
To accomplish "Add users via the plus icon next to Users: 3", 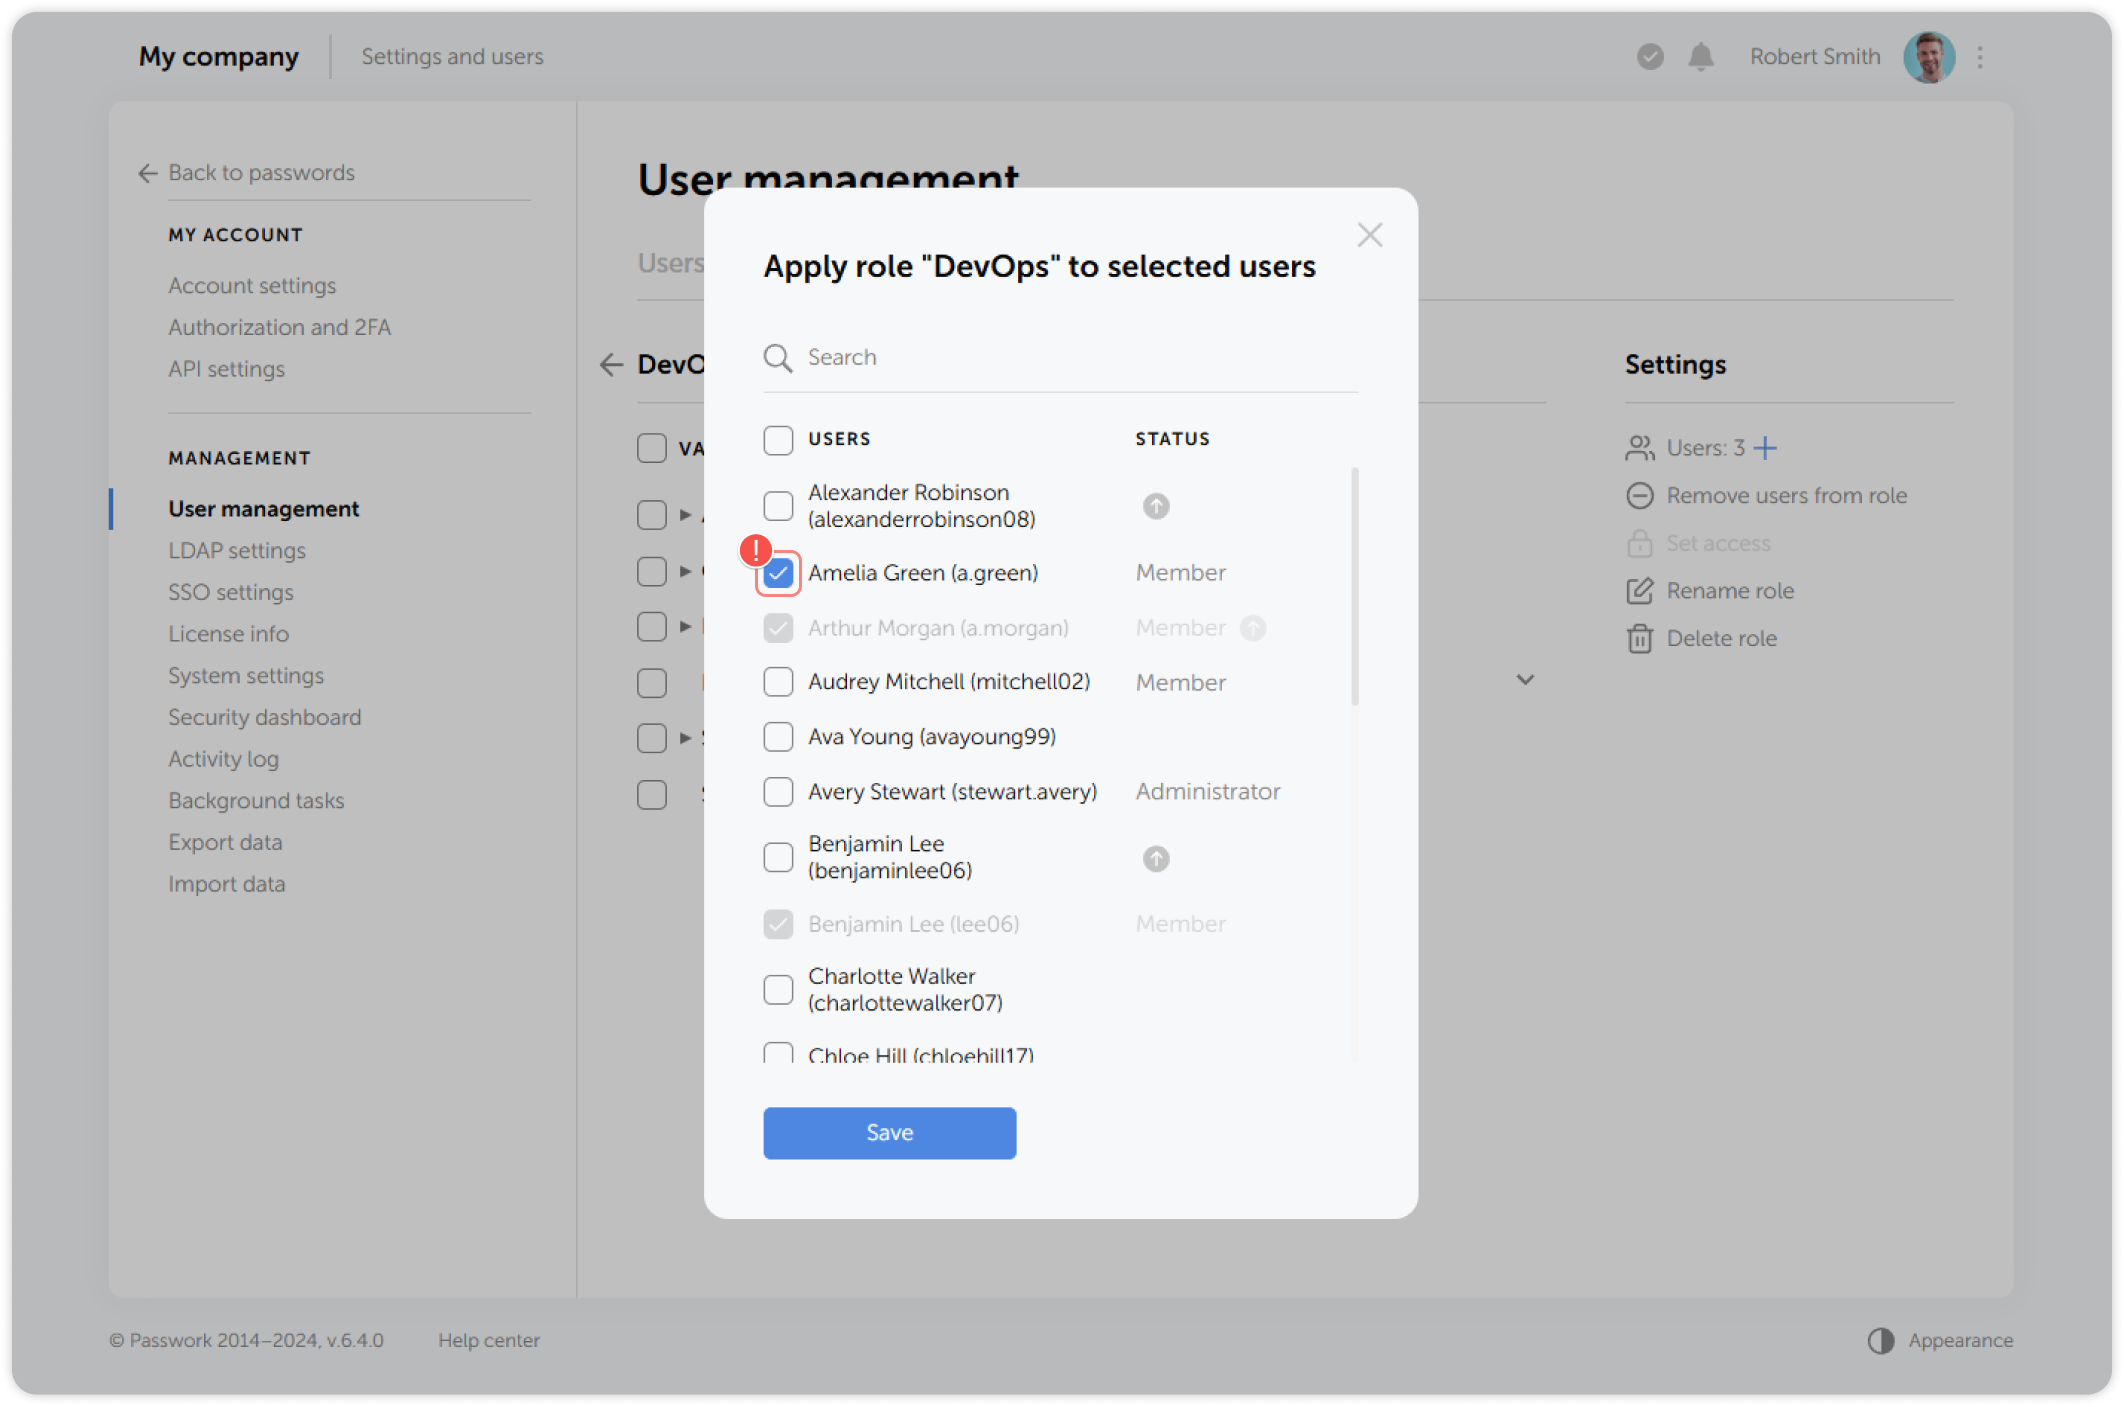I will point(1767,448).
